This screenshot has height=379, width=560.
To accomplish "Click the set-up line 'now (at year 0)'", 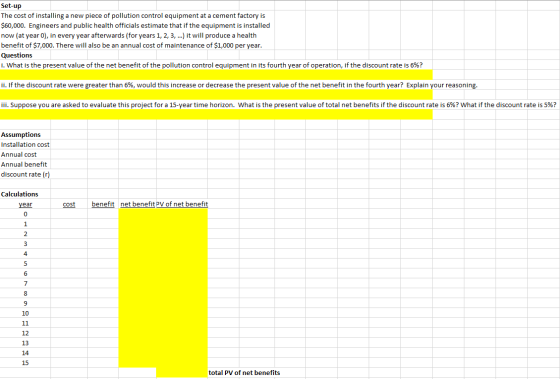I will pyautogui.click(x=129, y=36).
